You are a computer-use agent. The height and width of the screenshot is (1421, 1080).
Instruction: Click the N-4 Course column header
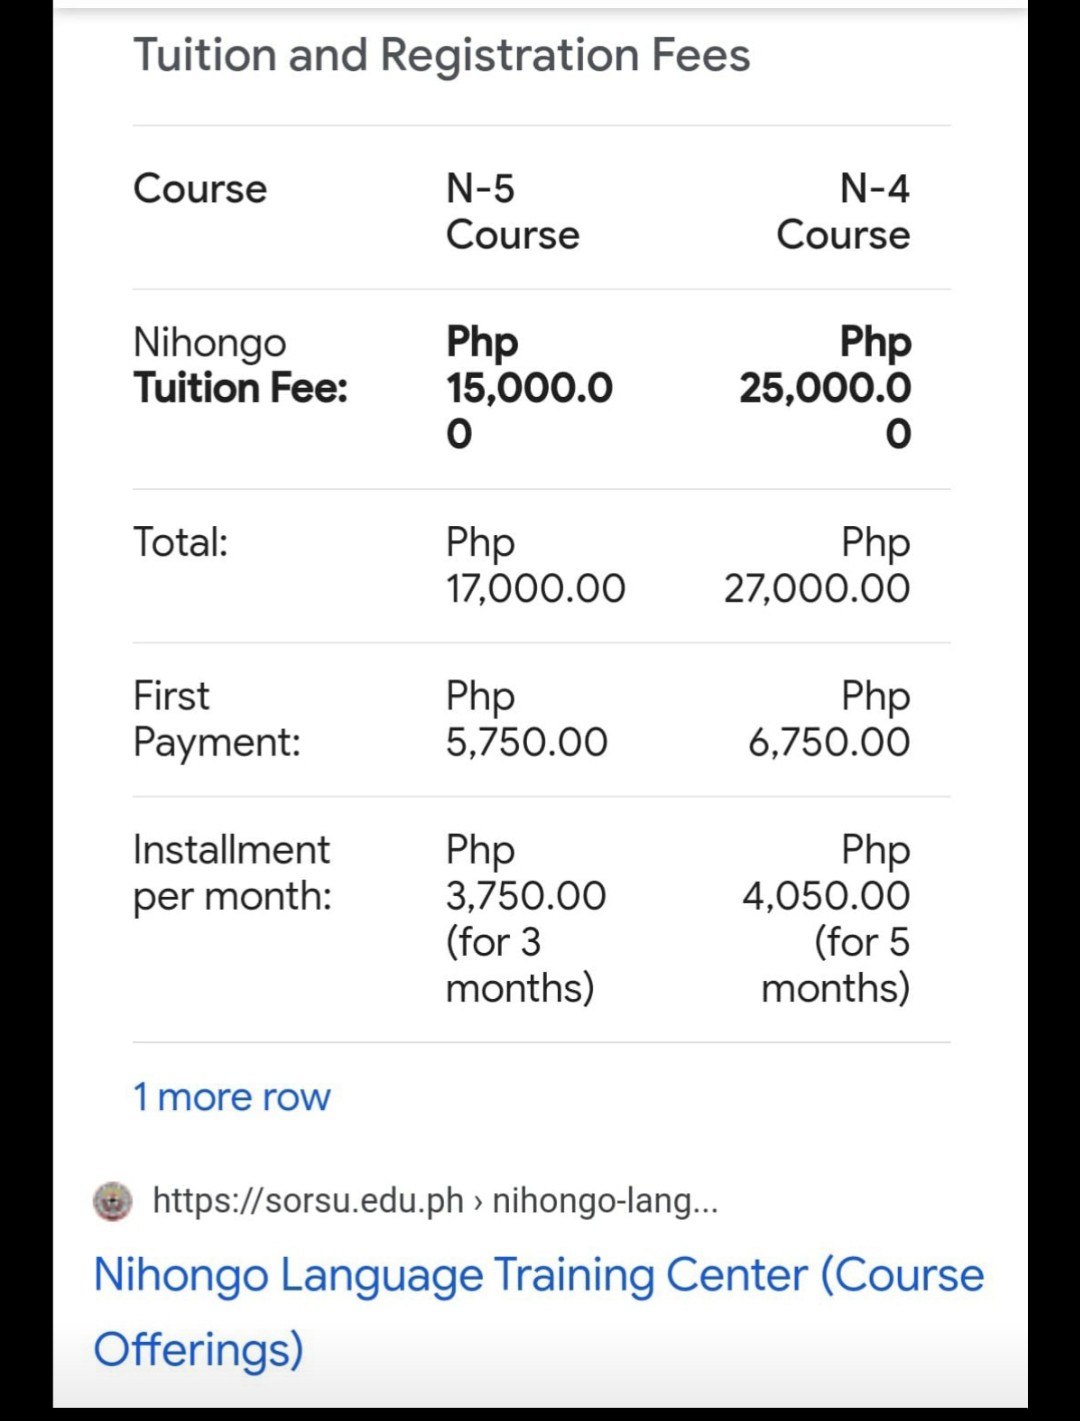tap(843, 211)
